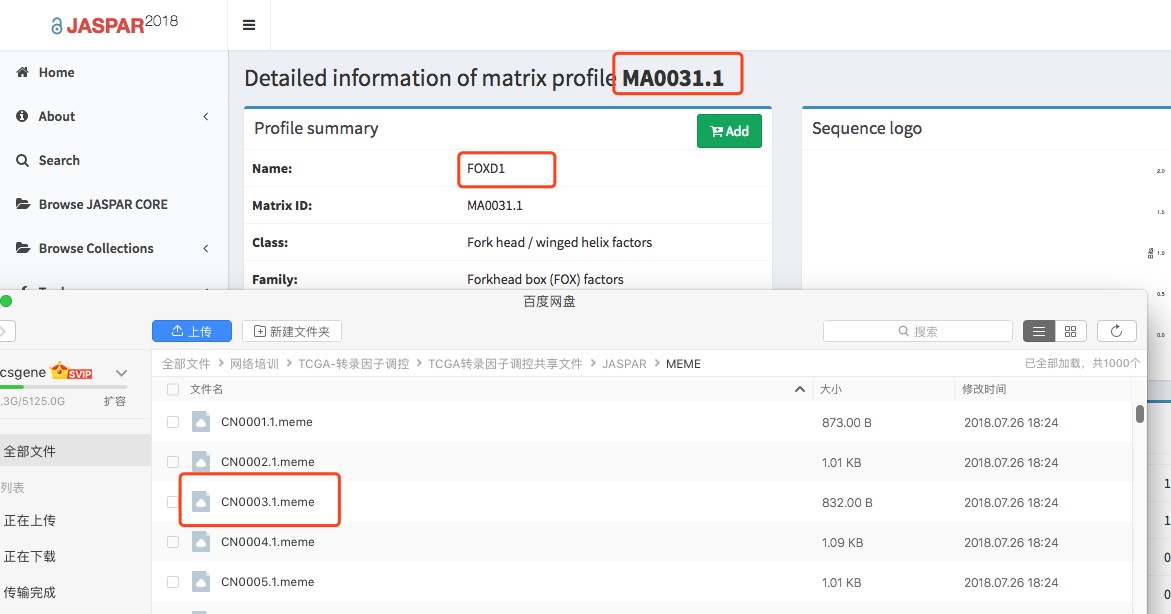
Task: Select file name CN0002.1.meme
Action: pos(267,462)
